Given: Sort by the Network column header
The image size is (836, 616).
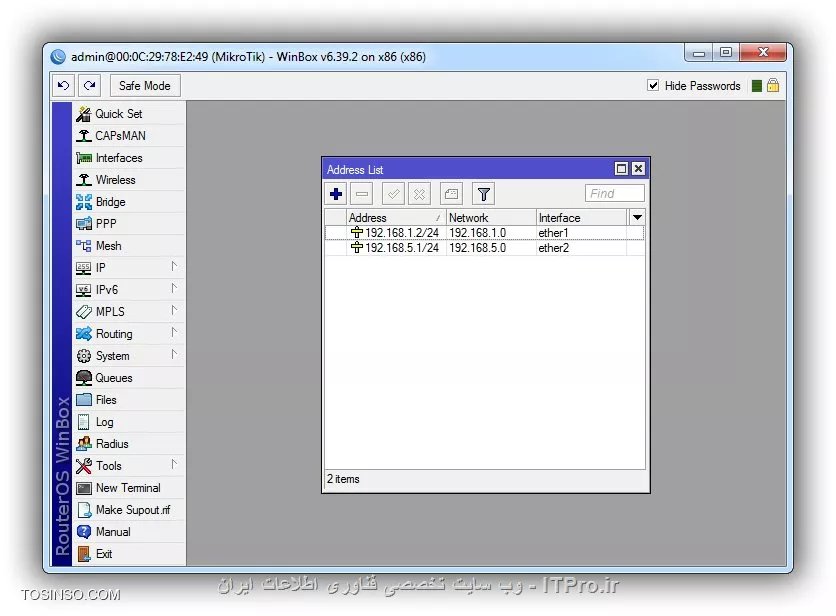Looking at the screenshot, I should tap(489, 217).
